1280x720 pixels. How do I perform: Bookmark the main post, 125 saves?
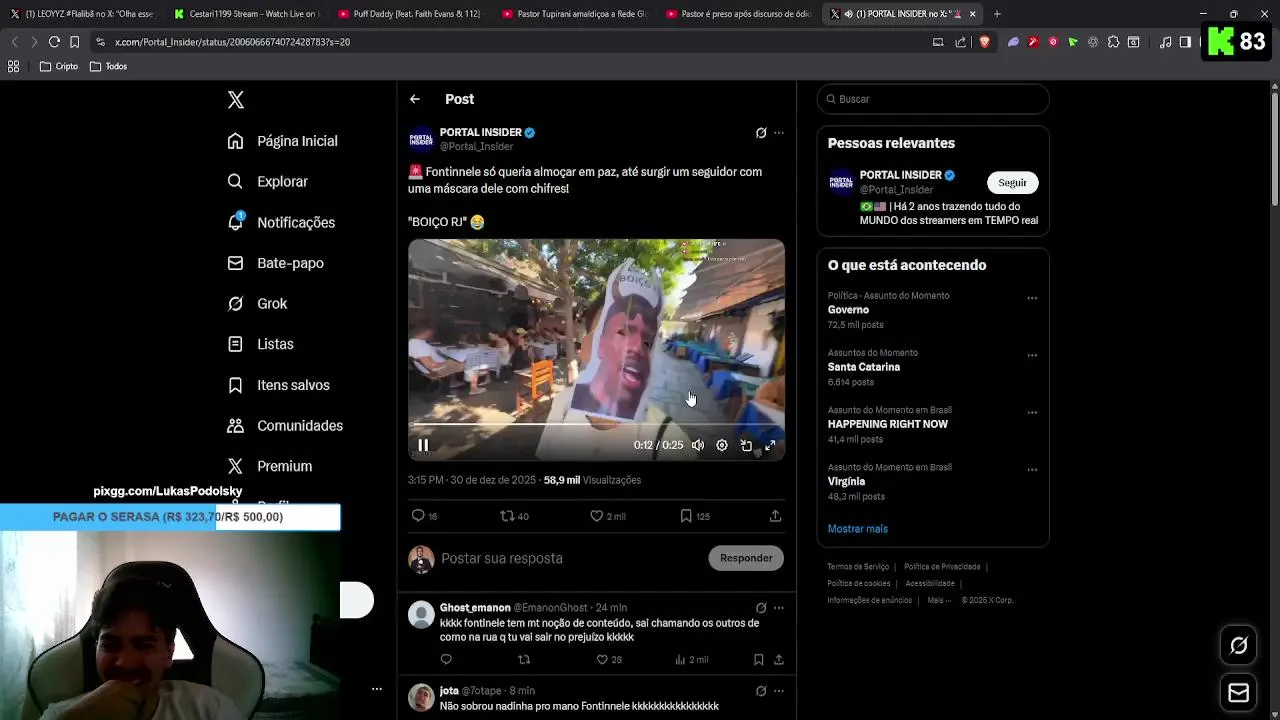694,516
